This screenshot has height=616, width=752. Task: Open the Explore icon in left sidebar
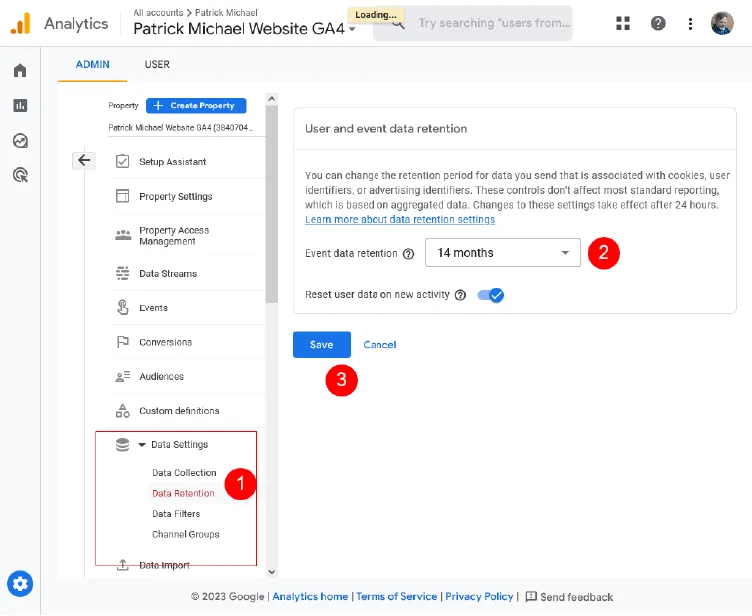20,140
